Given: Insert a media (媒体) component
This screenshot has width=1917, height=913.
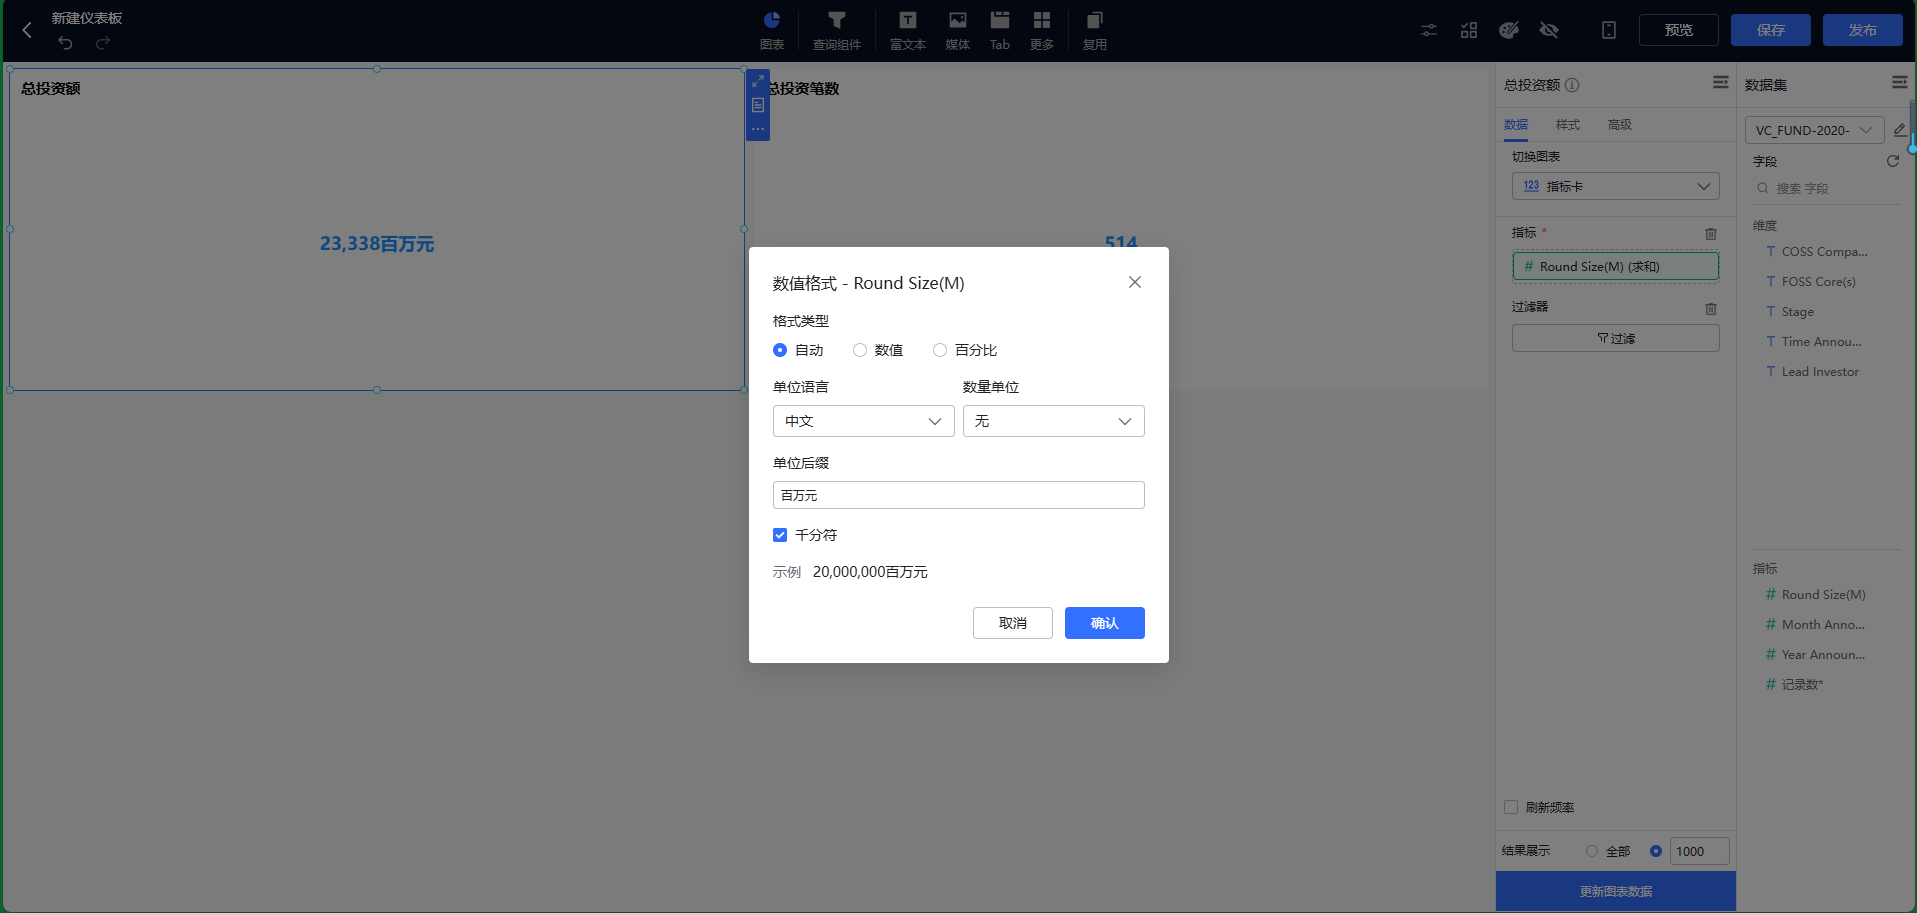Looking at the screenshot, I should click(x=956, y=30).
